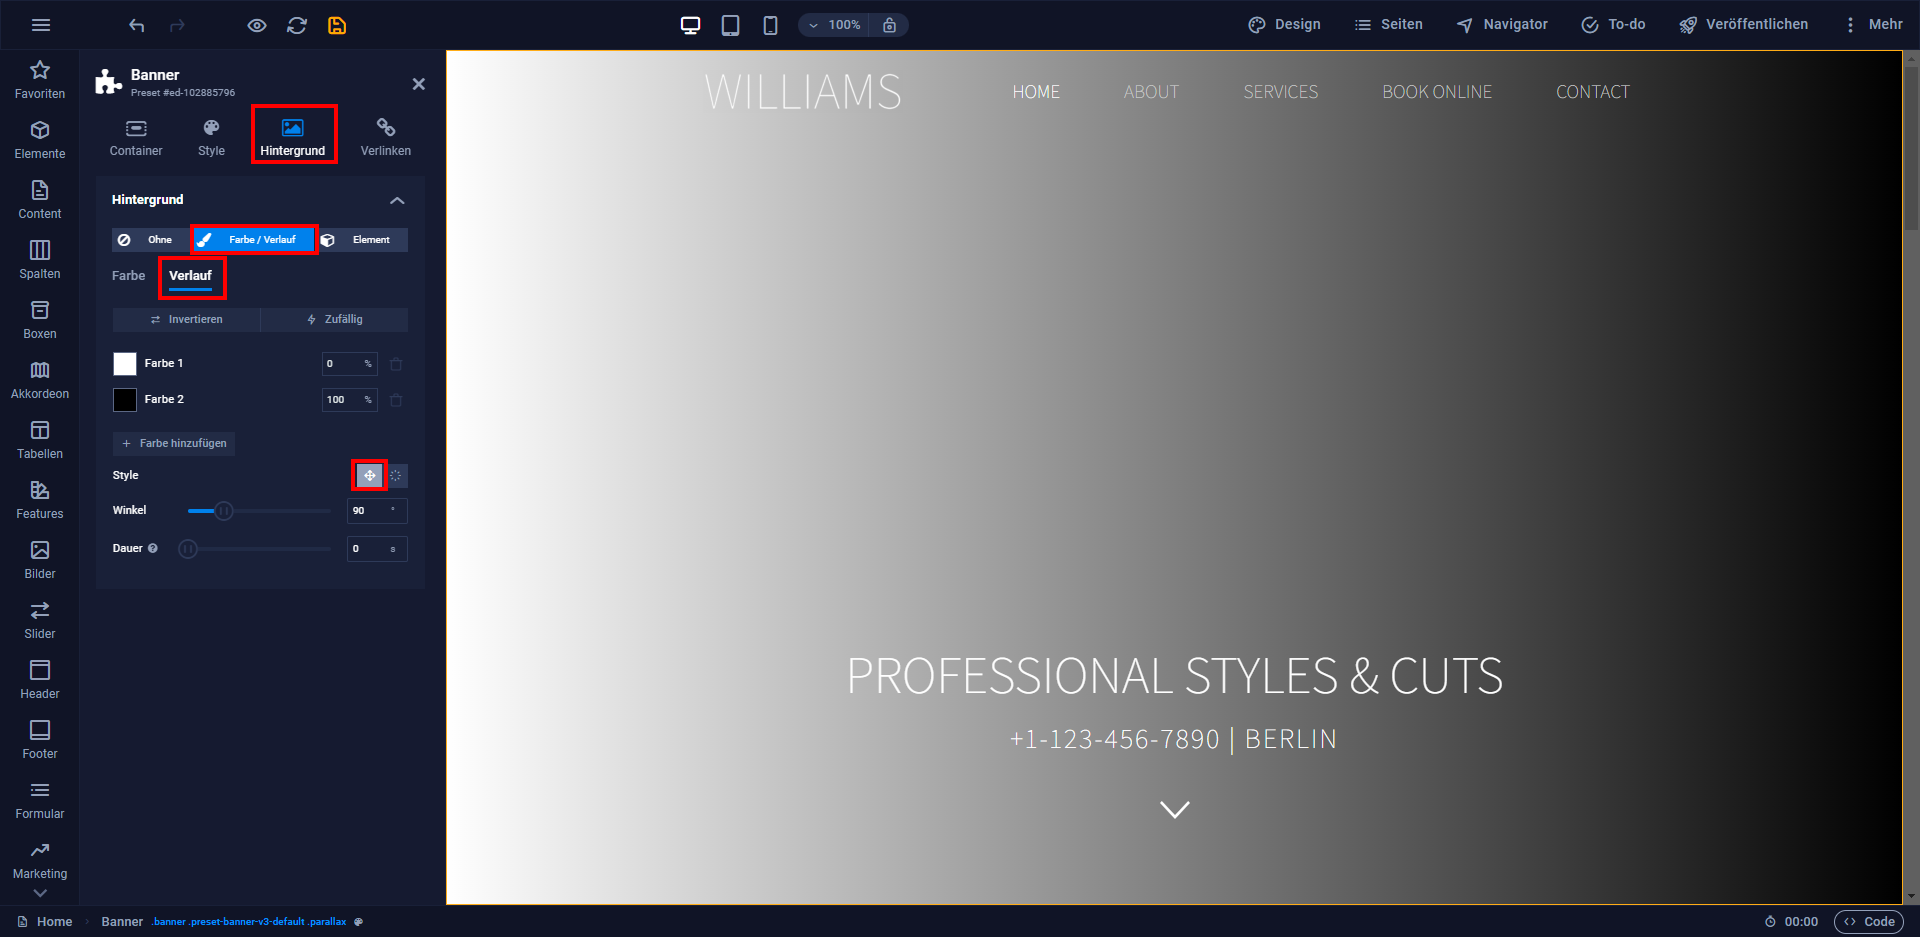The height and width of the screenshot is (937, 1920).
Task: Switch to the Verlauf sub-tab
Action: (190, 276)
